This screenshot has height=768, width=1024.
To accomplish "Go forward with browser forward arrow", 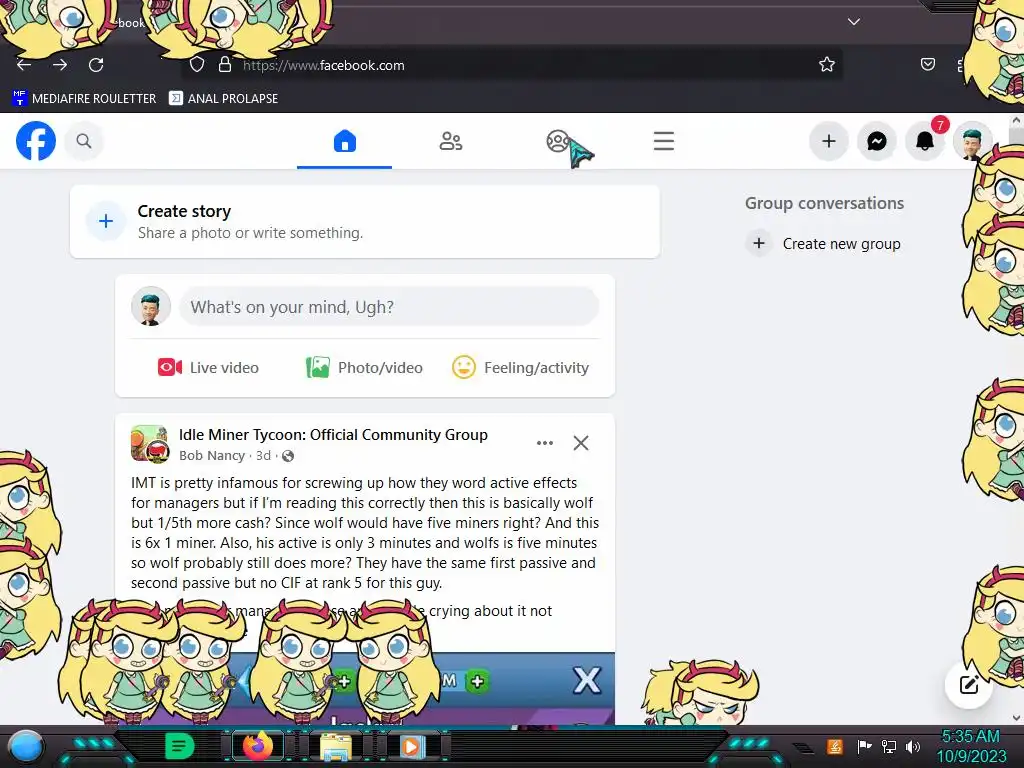I will [60, 65].
